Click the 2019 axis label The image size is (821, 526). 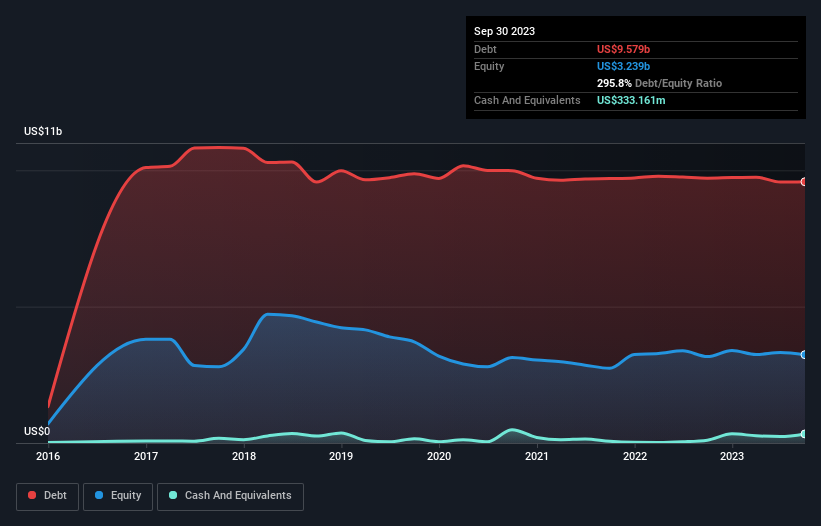pyautogui.click(x=341, y=456)
